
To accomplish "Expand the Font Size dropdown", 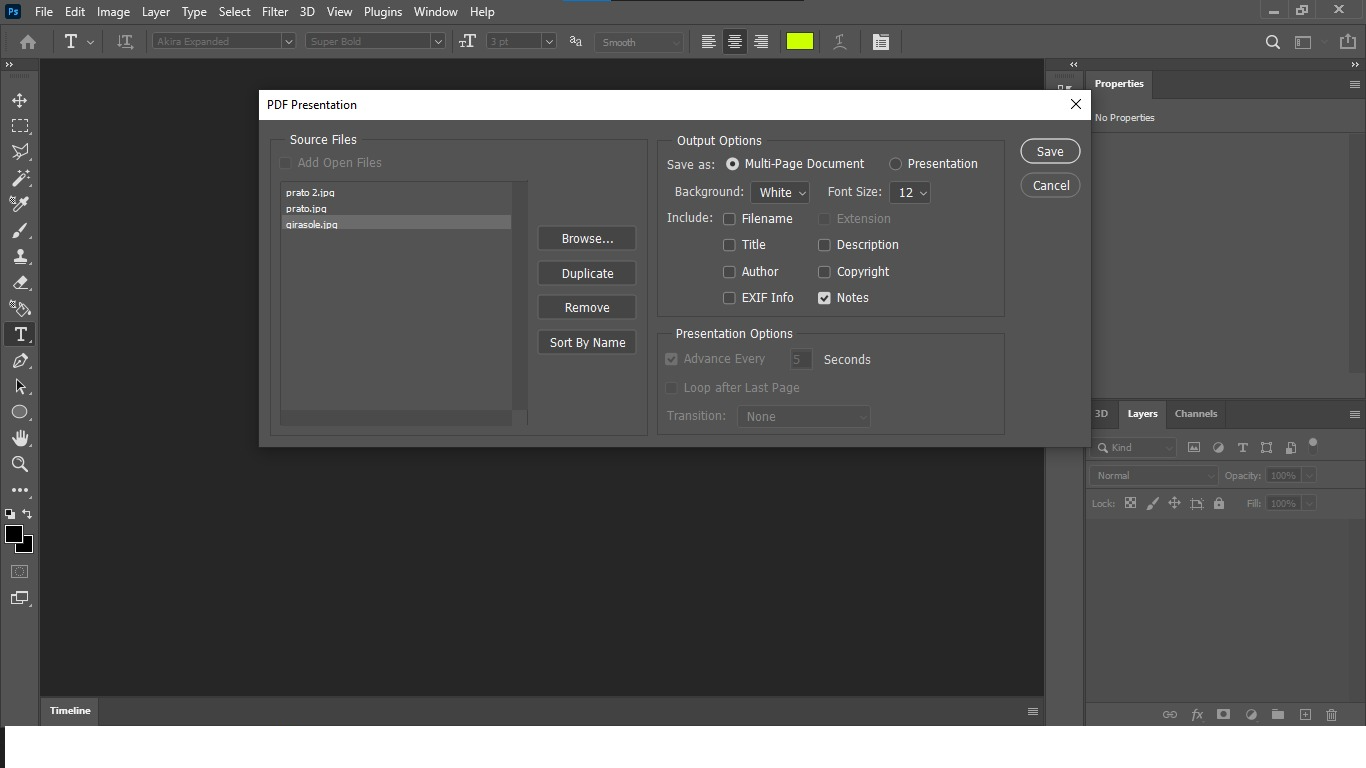I will (910, 192).
